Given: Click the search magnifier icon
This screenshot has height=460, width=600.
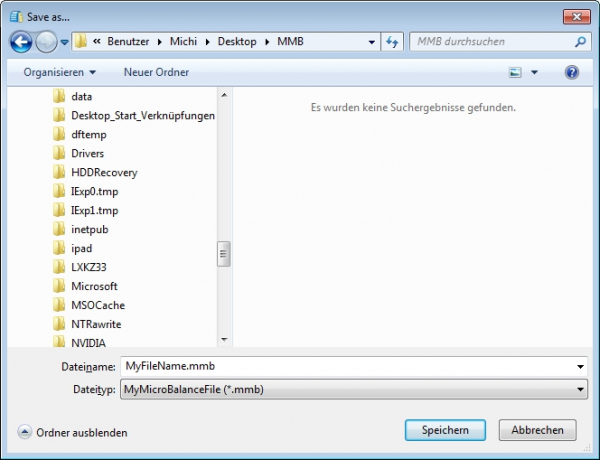Looking at the screenshot, I should (580, 42).
